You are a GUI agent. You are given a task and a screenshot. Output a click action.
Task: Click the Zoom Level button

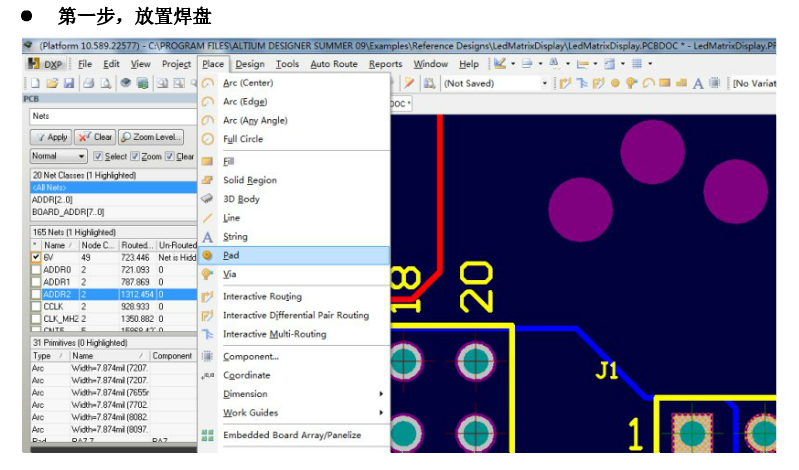point(151,137)
